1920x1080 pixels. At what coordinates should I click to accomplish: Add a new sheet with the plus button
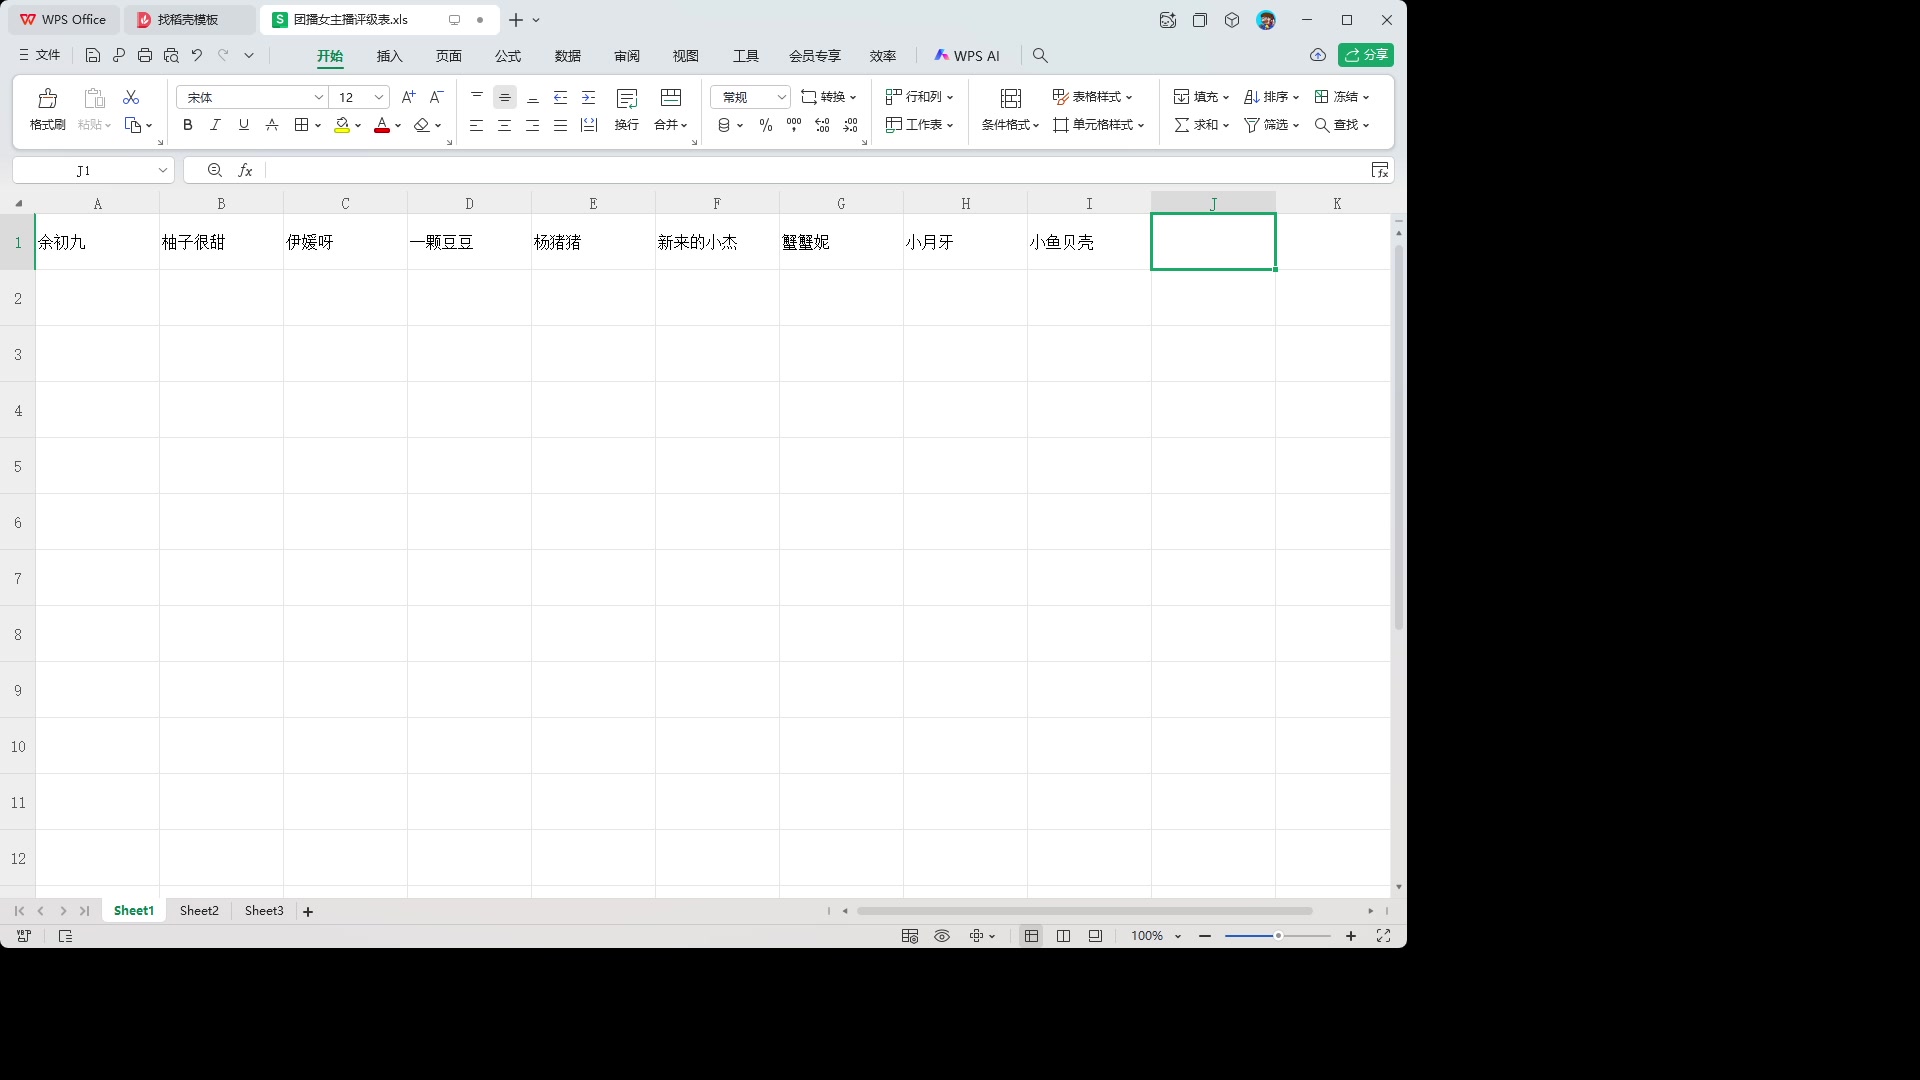pyautogui.click(x=307, y=911)
